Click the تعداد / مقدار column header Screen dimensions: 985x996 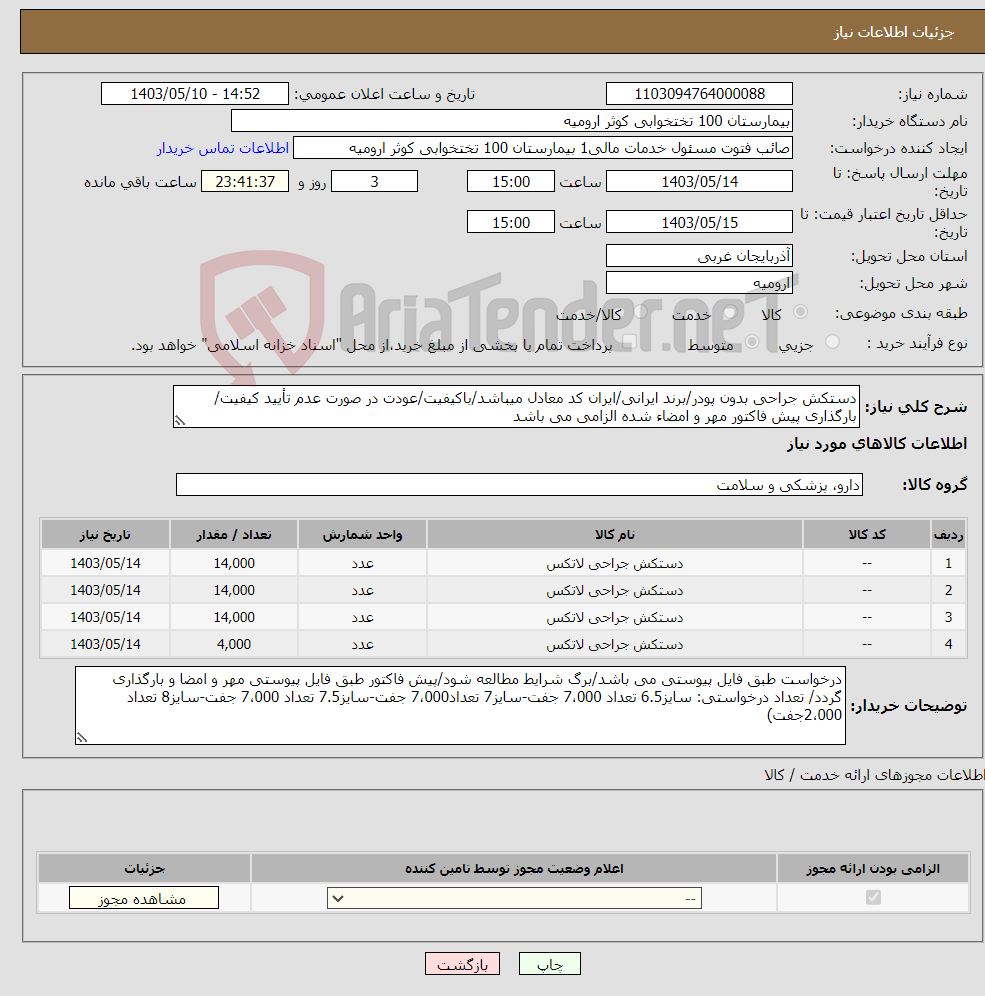tap(234, 534)
